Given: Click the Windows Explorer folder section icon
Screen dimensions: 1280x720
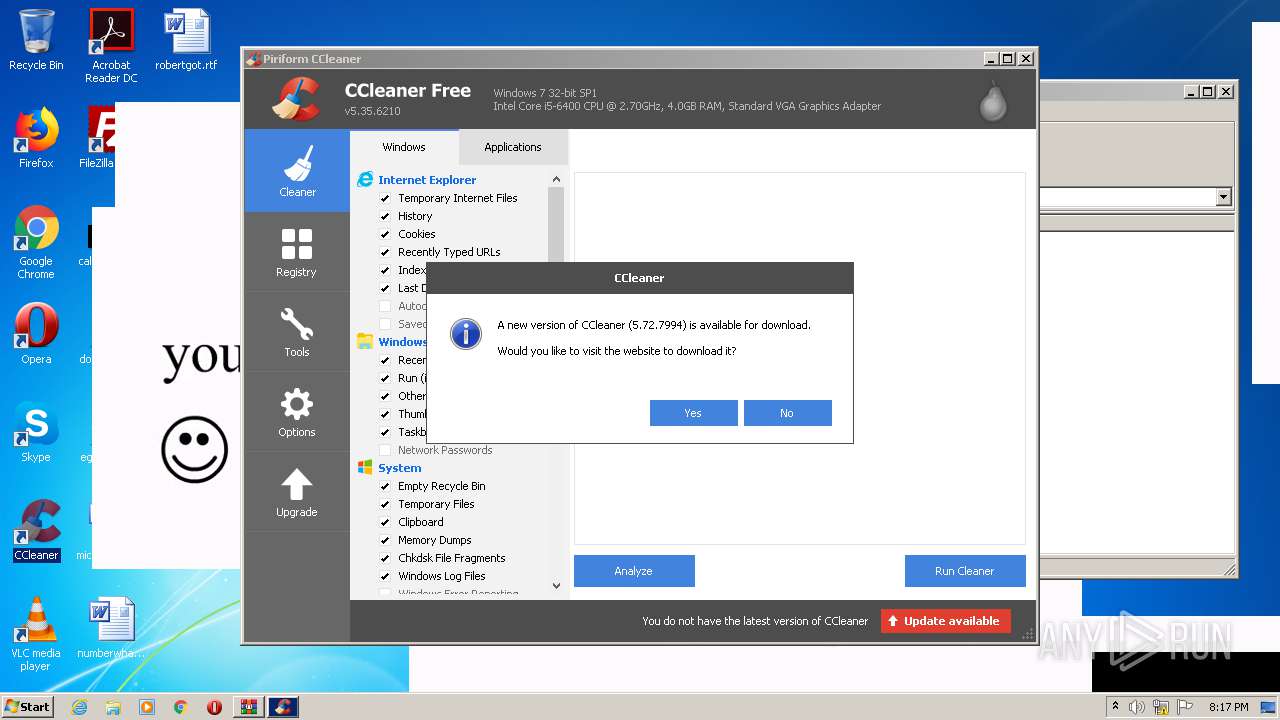Looking at the screenshot, I should click(365, 342).
